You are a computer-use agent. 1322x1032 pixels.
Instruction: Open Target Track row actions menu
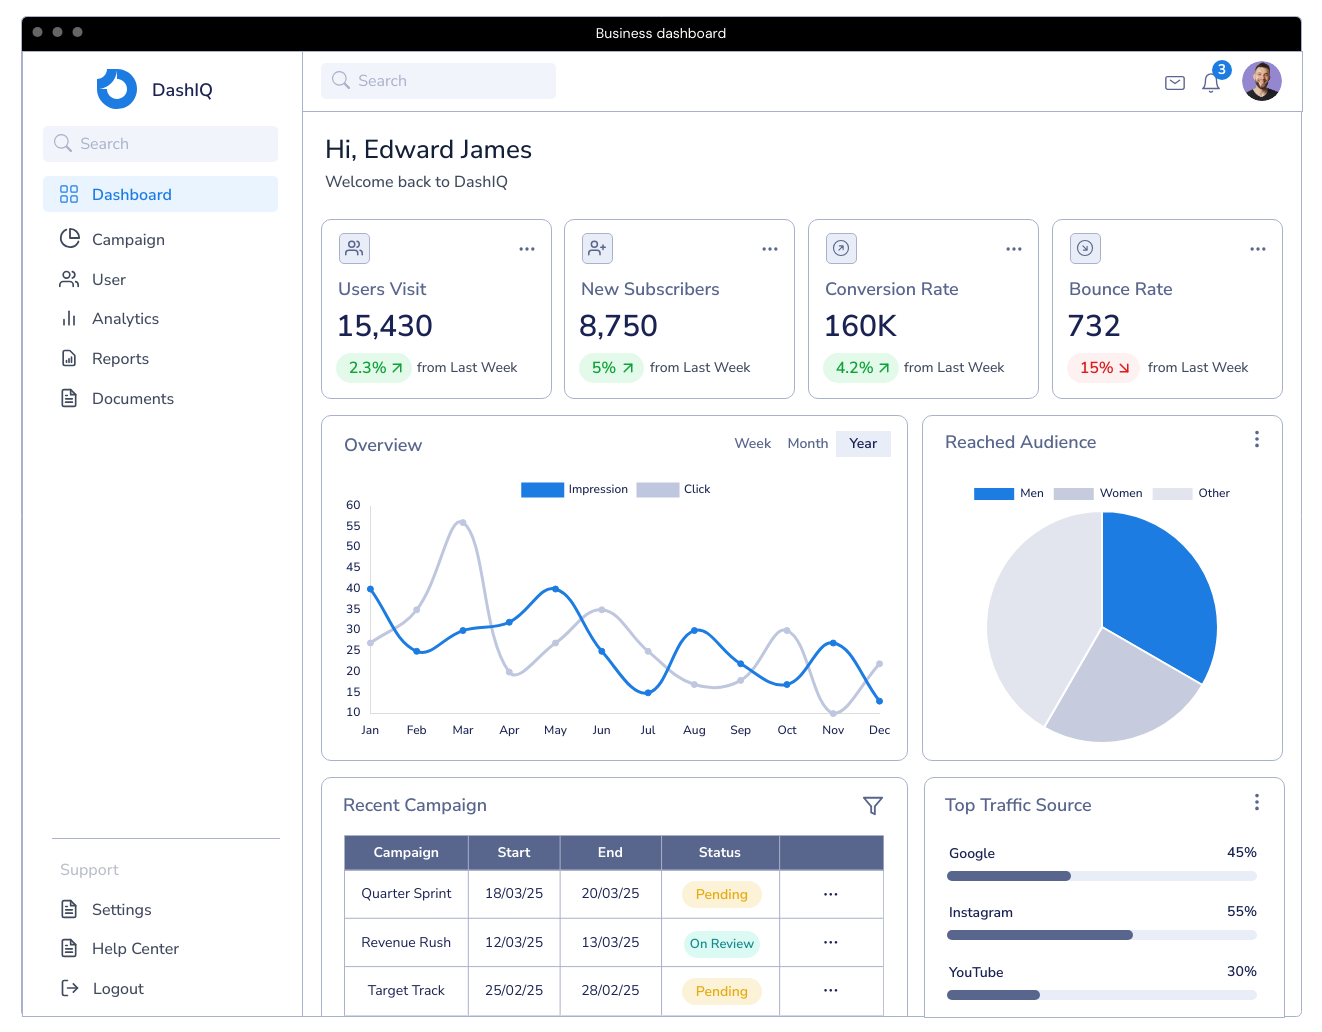click(x=831, y=990)
